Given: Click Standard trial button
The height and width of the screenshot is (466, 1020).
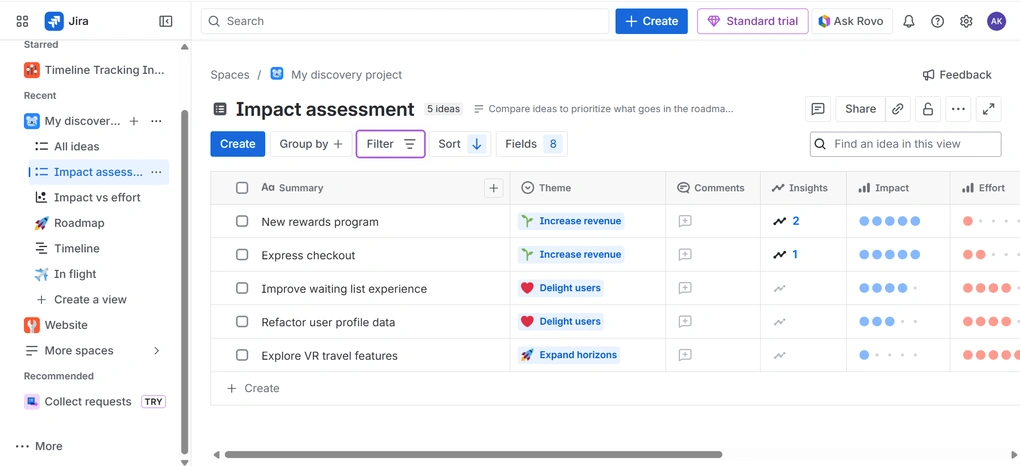Looking at the screenshot, I should [753, 21].
